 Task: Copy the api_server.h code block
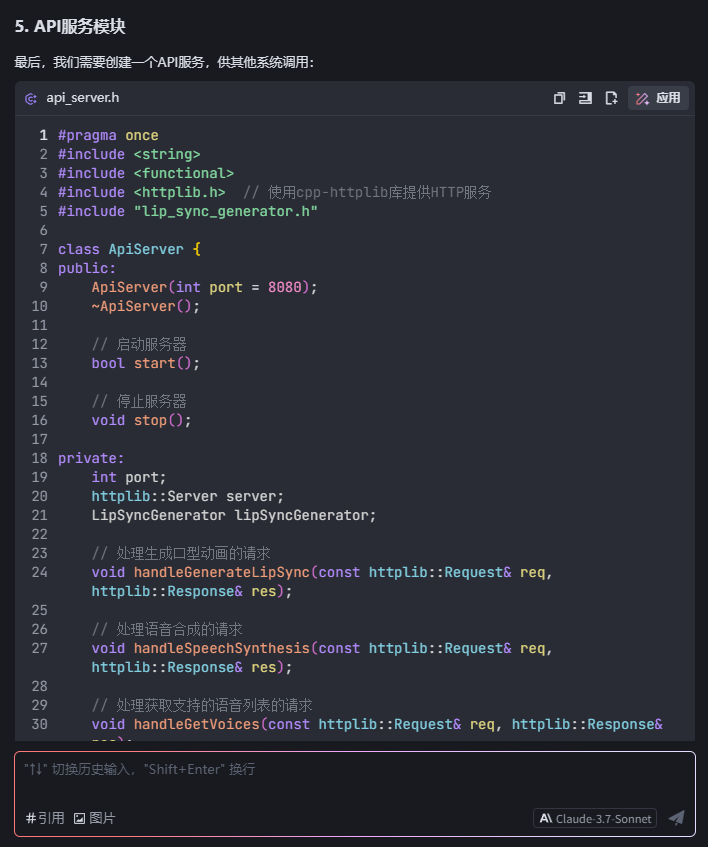[560, 98]
